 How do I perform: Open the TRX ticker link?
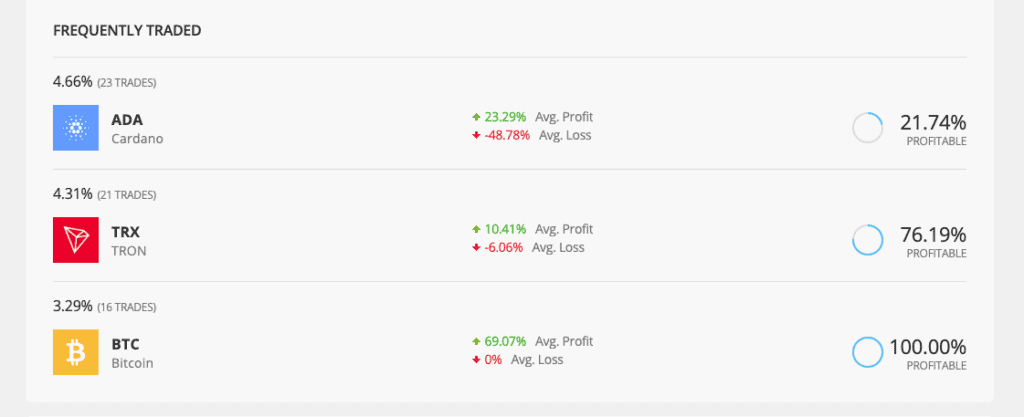(126, 232)
